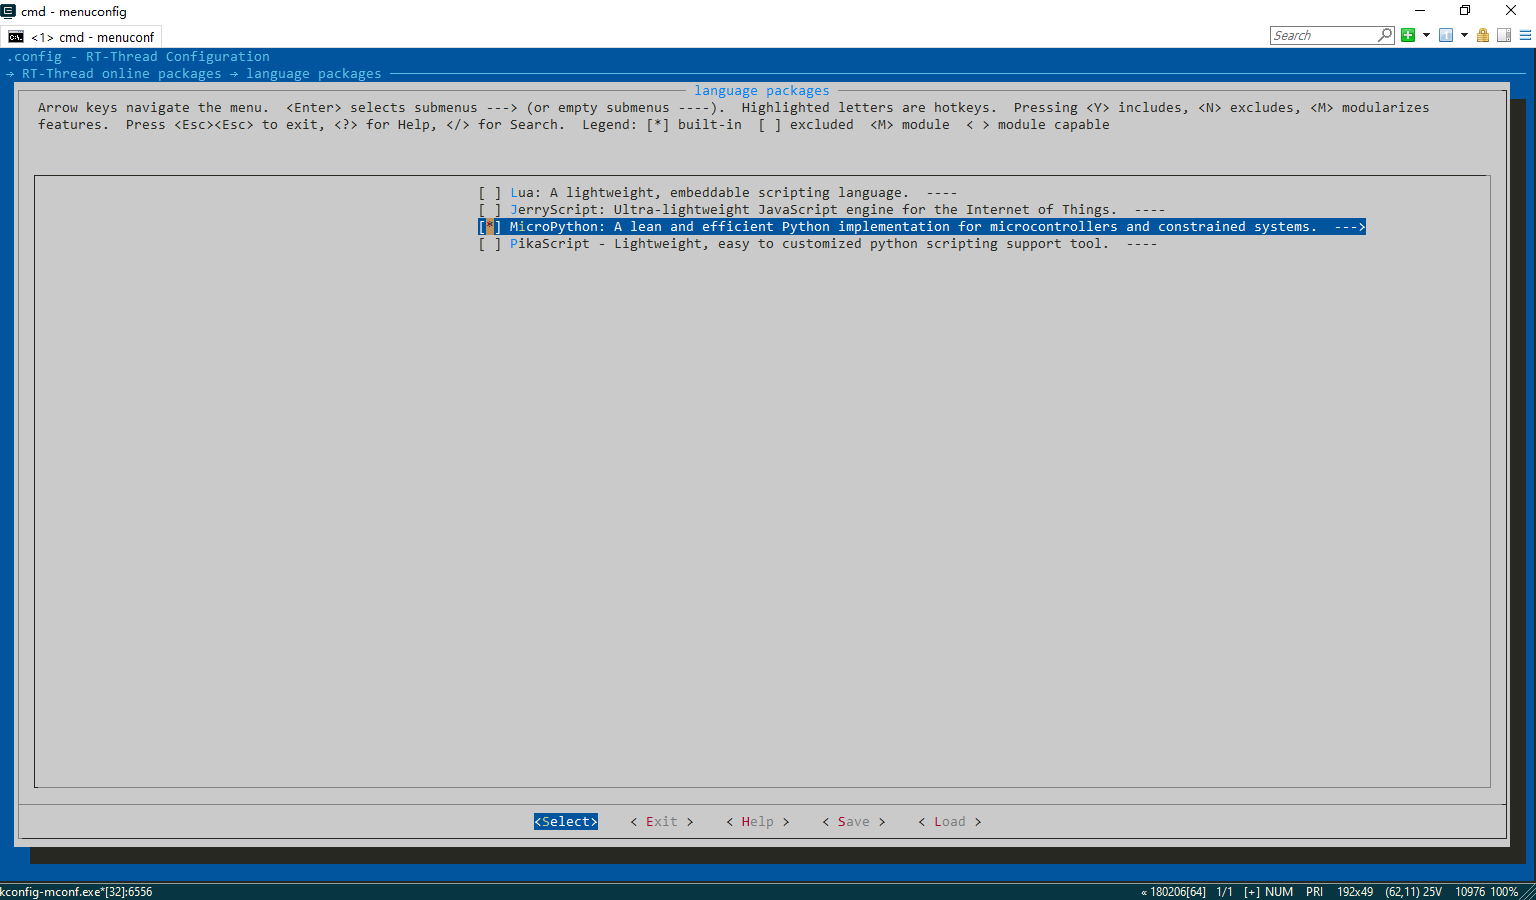This screenshot has width=1536, height=900.
Task: Click the PRI priority status indicator
Action: (x=1314, y=891)
